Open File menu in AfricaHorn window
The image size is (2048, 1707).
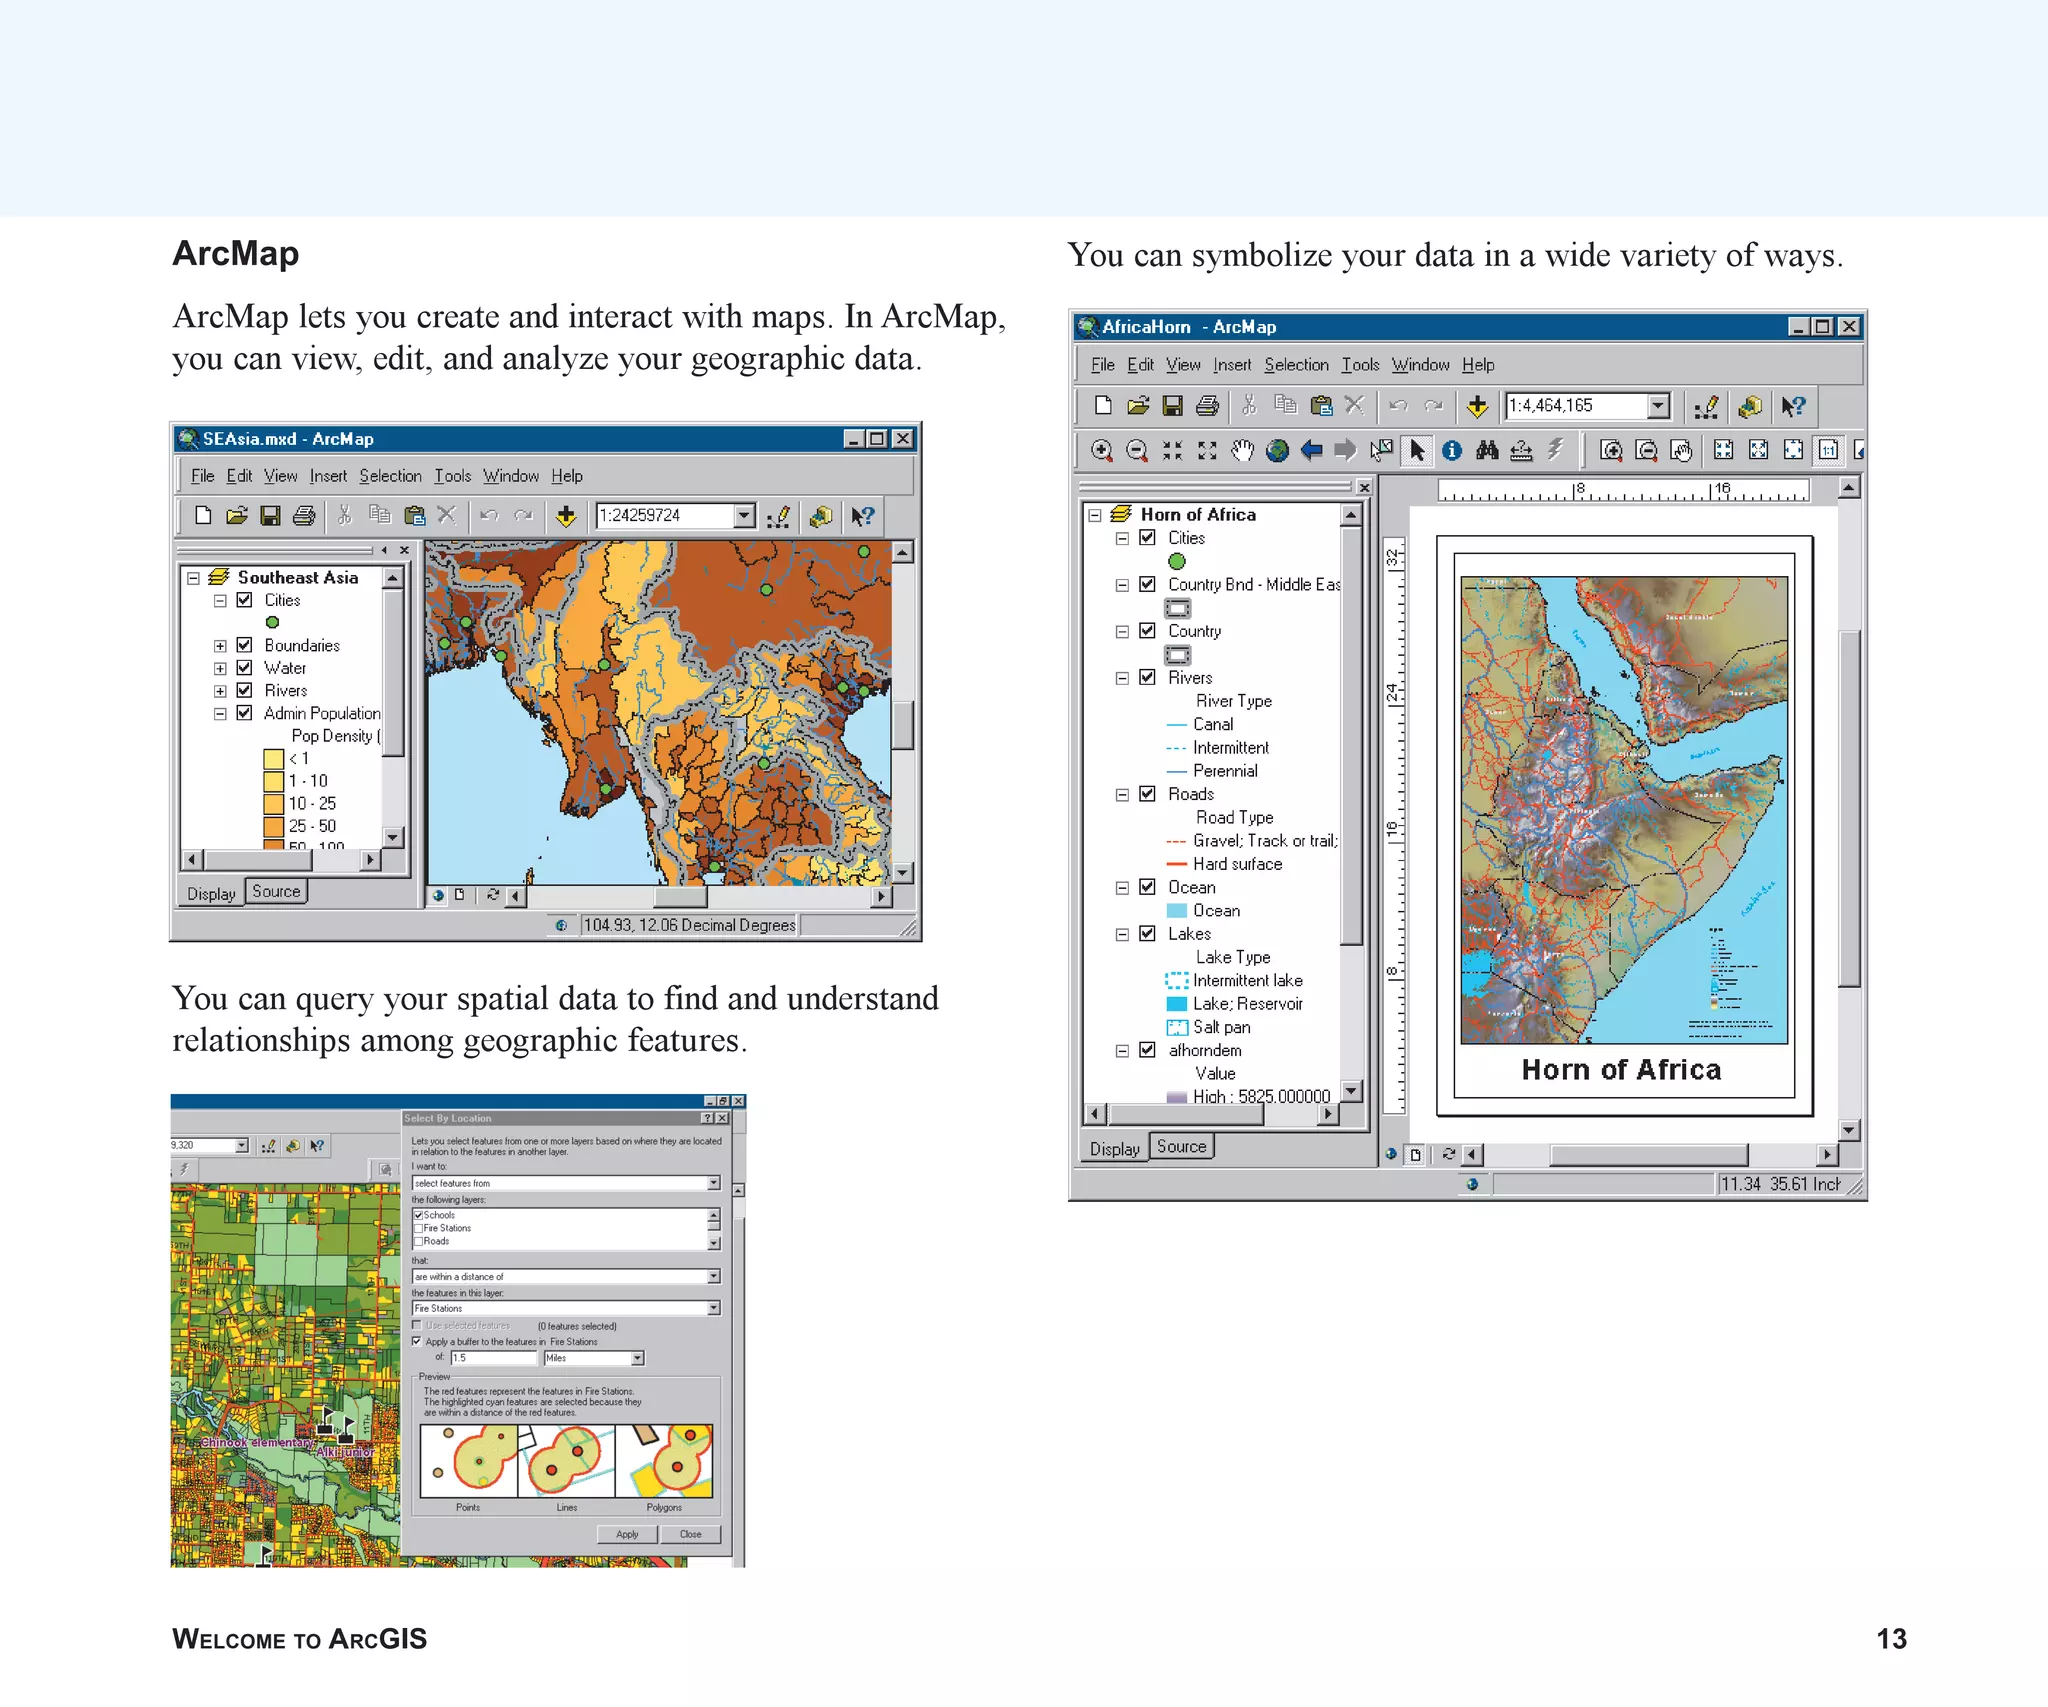click(x=1102, y=365)
